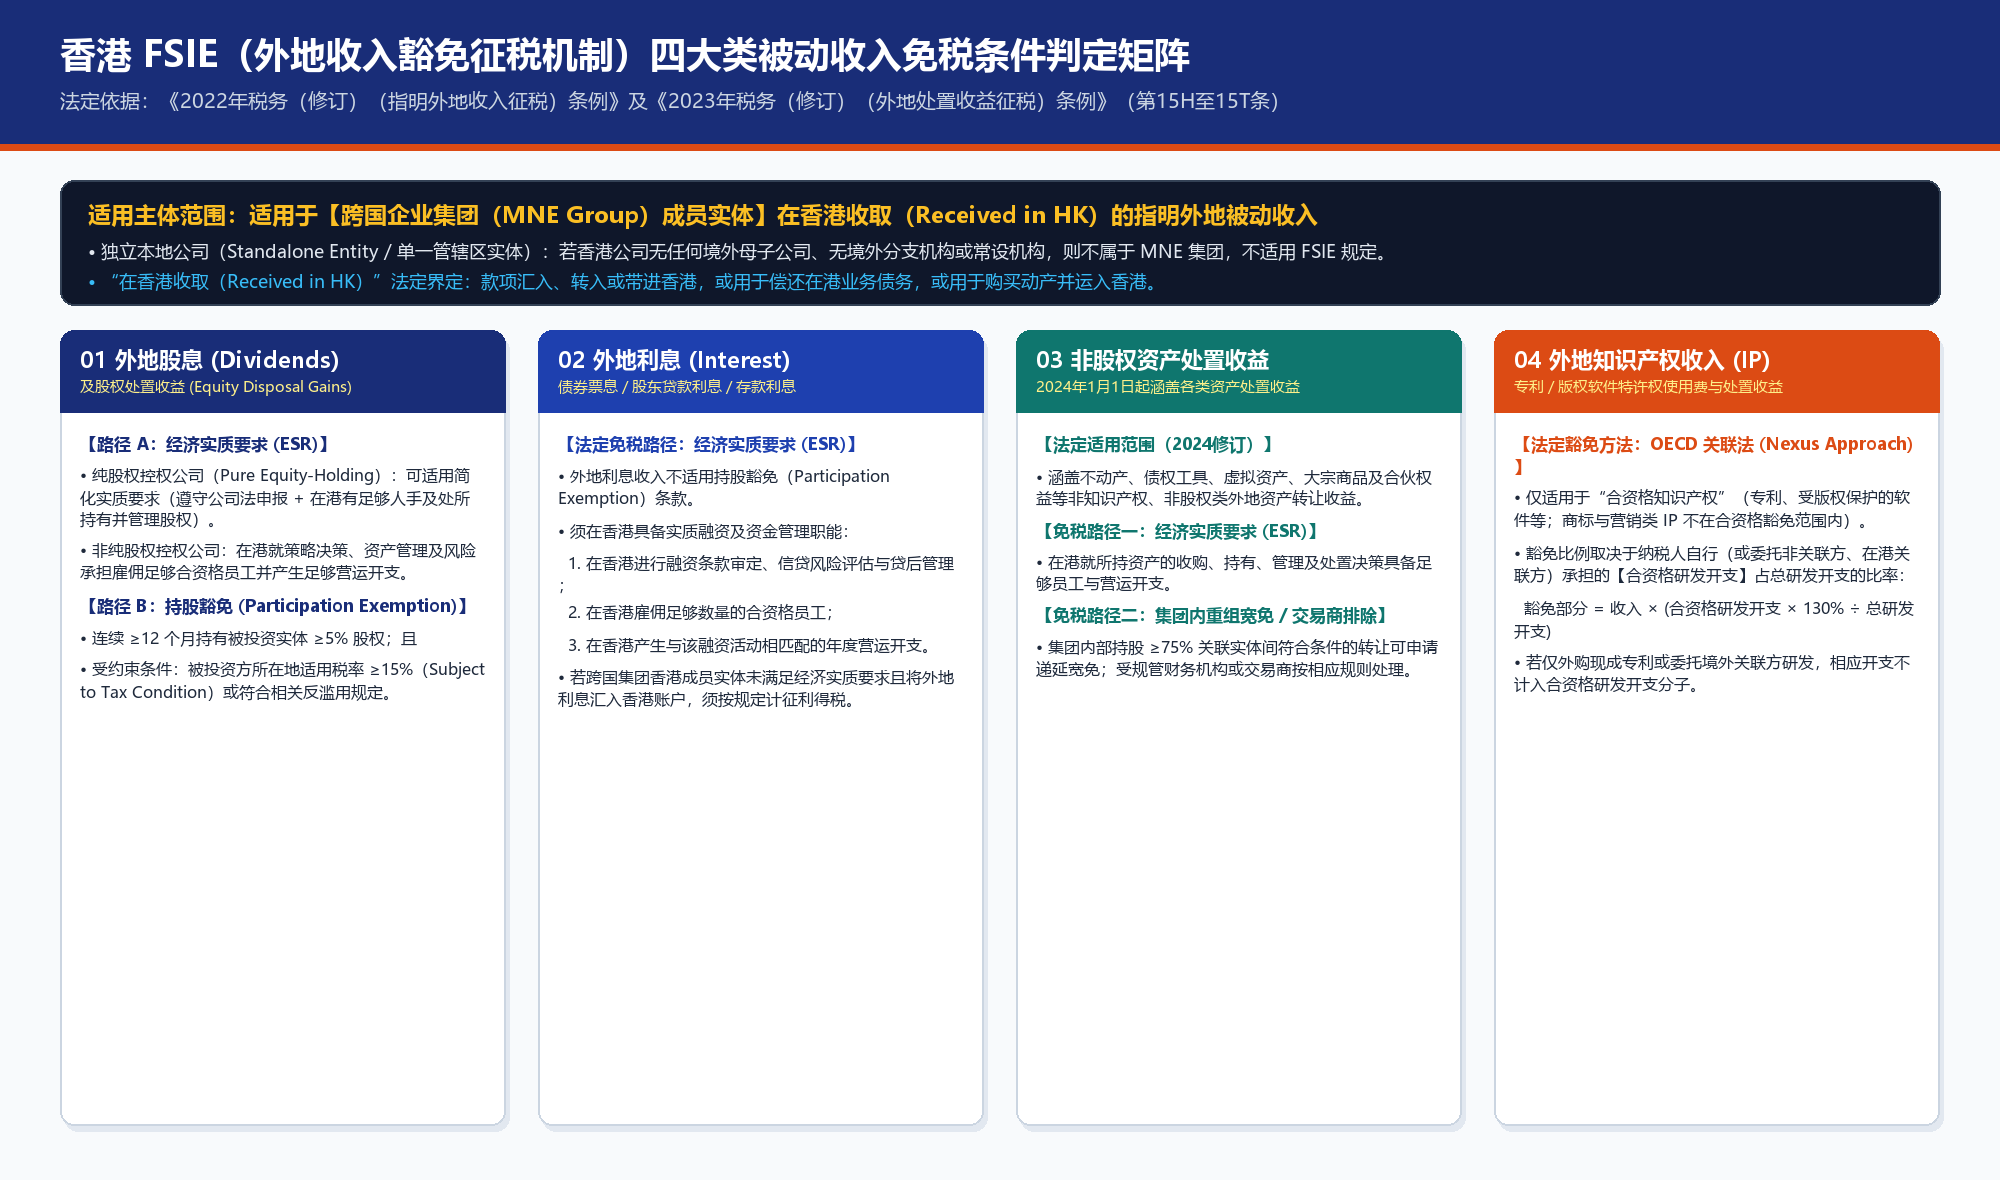Click bullet '外地利息收入不适用持股豁免'
The width and height of the screenshot is (2000, 1180).
point(724,487)
